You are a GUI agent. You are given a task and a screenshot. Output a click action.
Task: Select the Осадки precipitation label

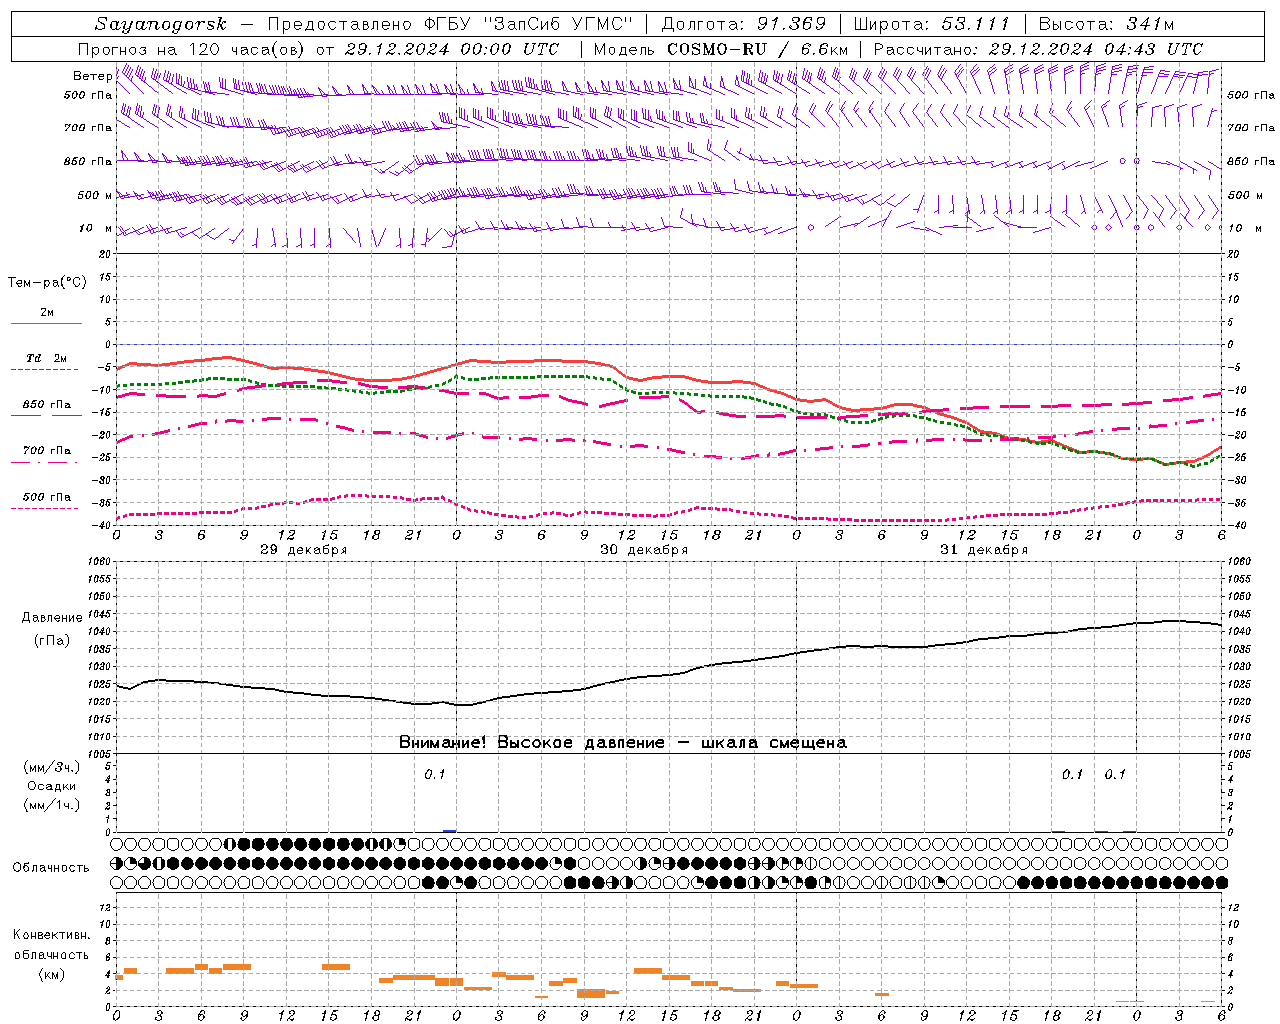tap(51, 786)
